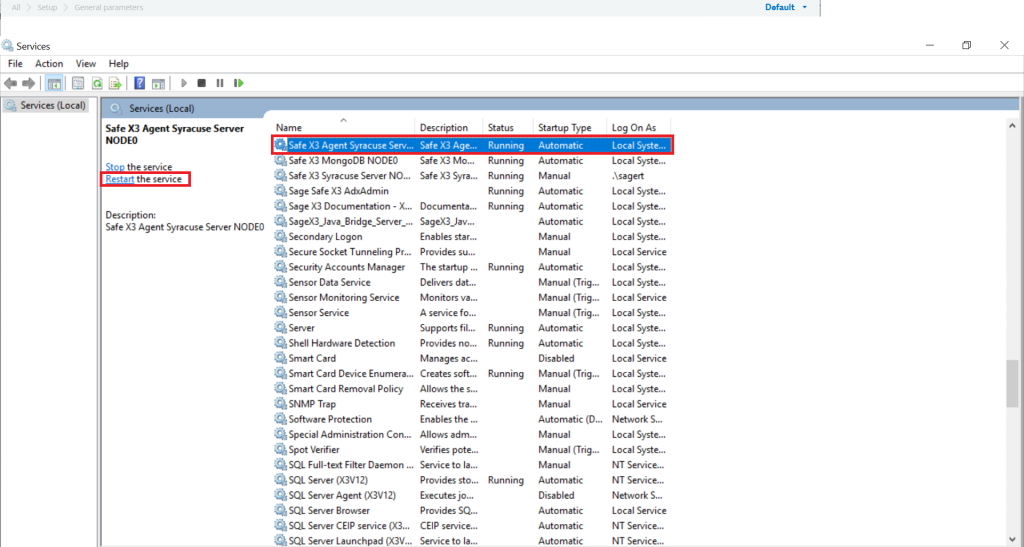Open the Action menu
The image size is (1024, 547).
coord(49,64)
